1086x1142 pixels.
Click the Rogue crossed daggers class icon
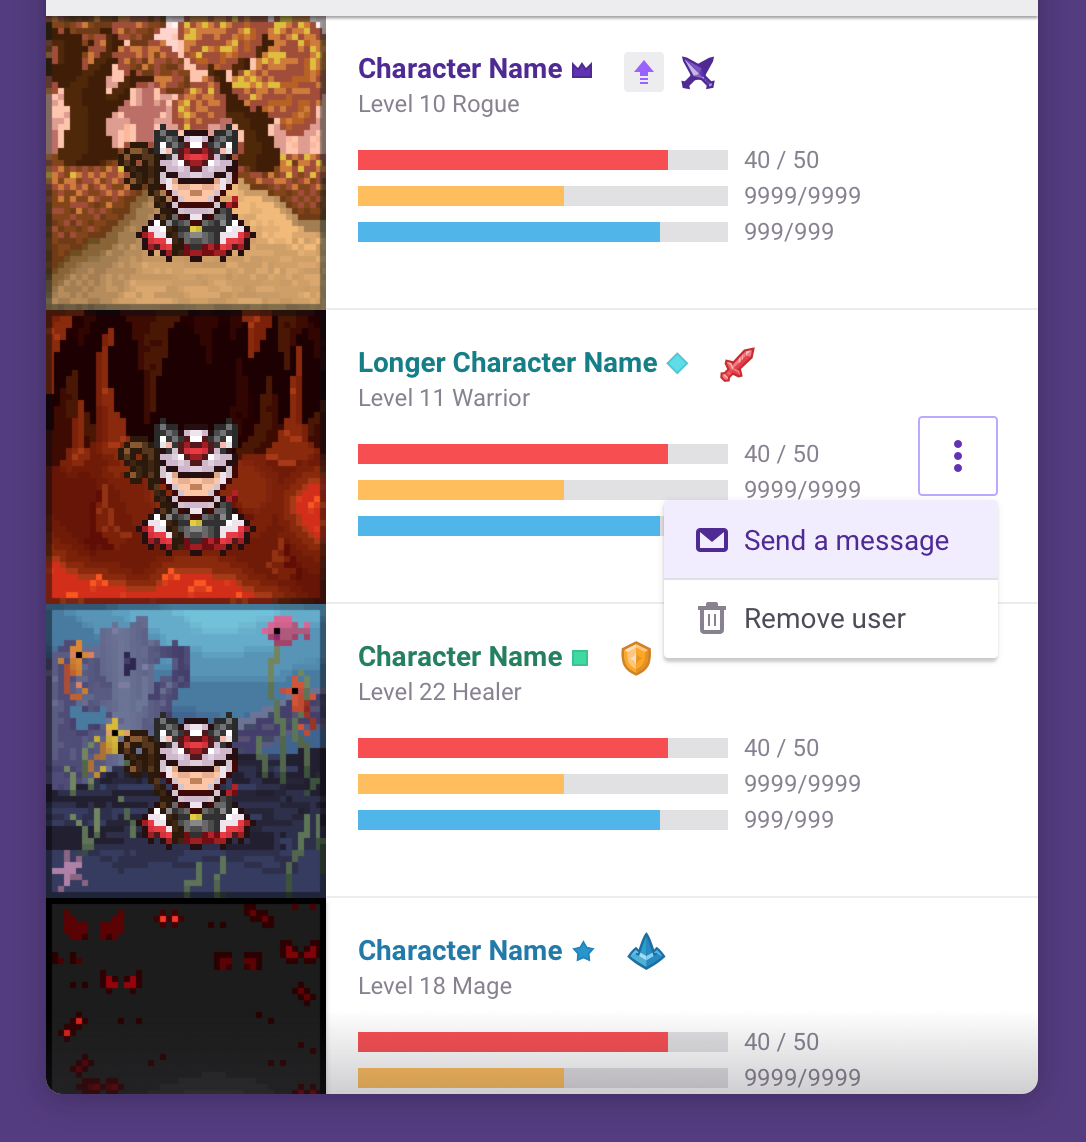pos(698,73)
